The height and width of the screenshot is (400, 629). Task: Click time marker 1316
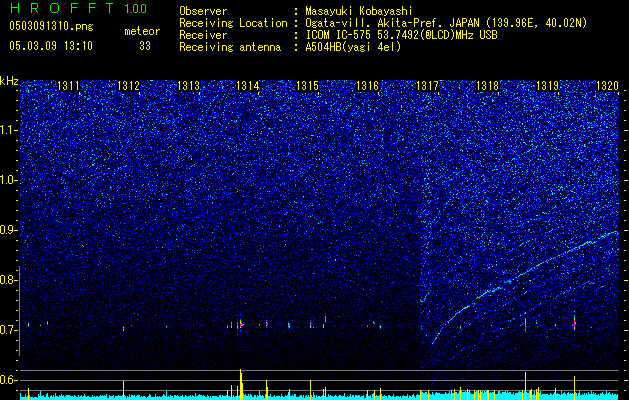[368, 86]
